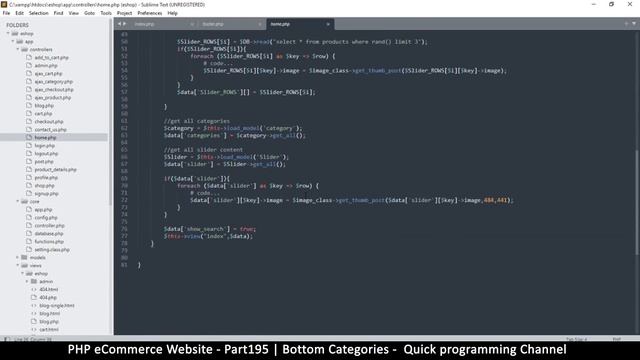This screenshot has height=360, width=640.
Task: Click the ajax_product.php file icon
Action: 29,98
